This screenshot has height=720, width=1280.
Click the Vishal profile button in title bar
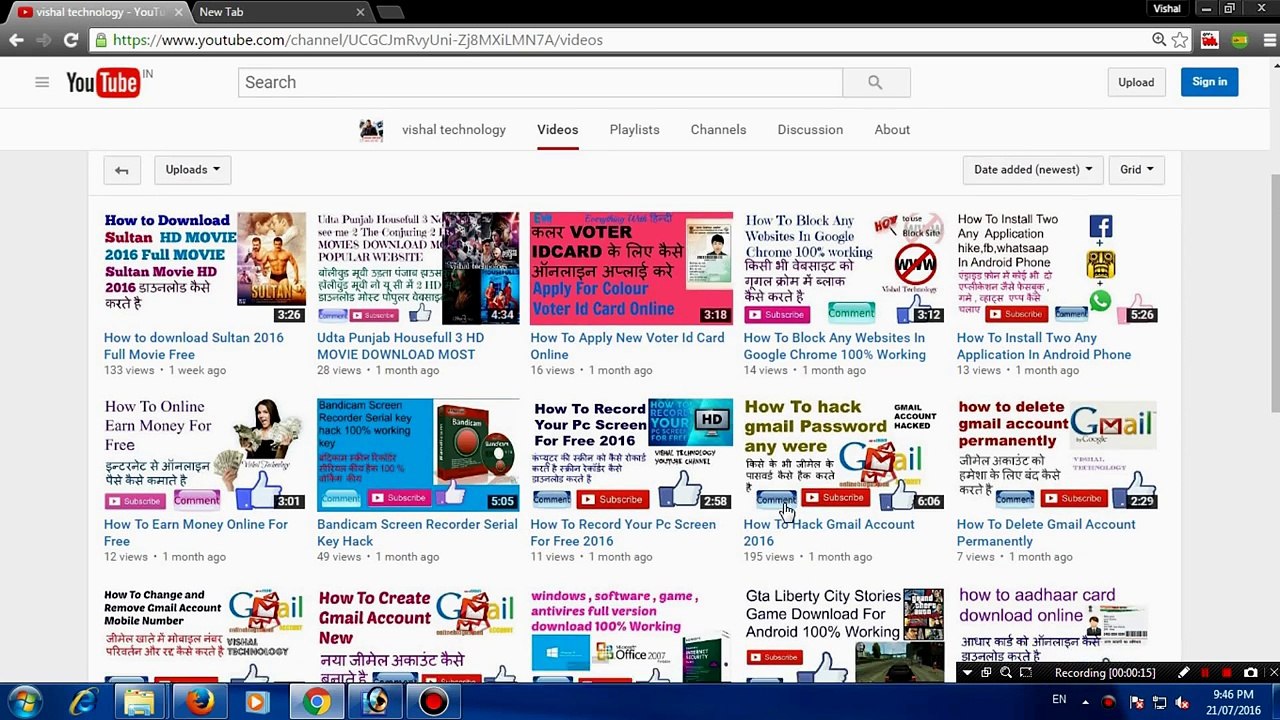(1167, 9)
